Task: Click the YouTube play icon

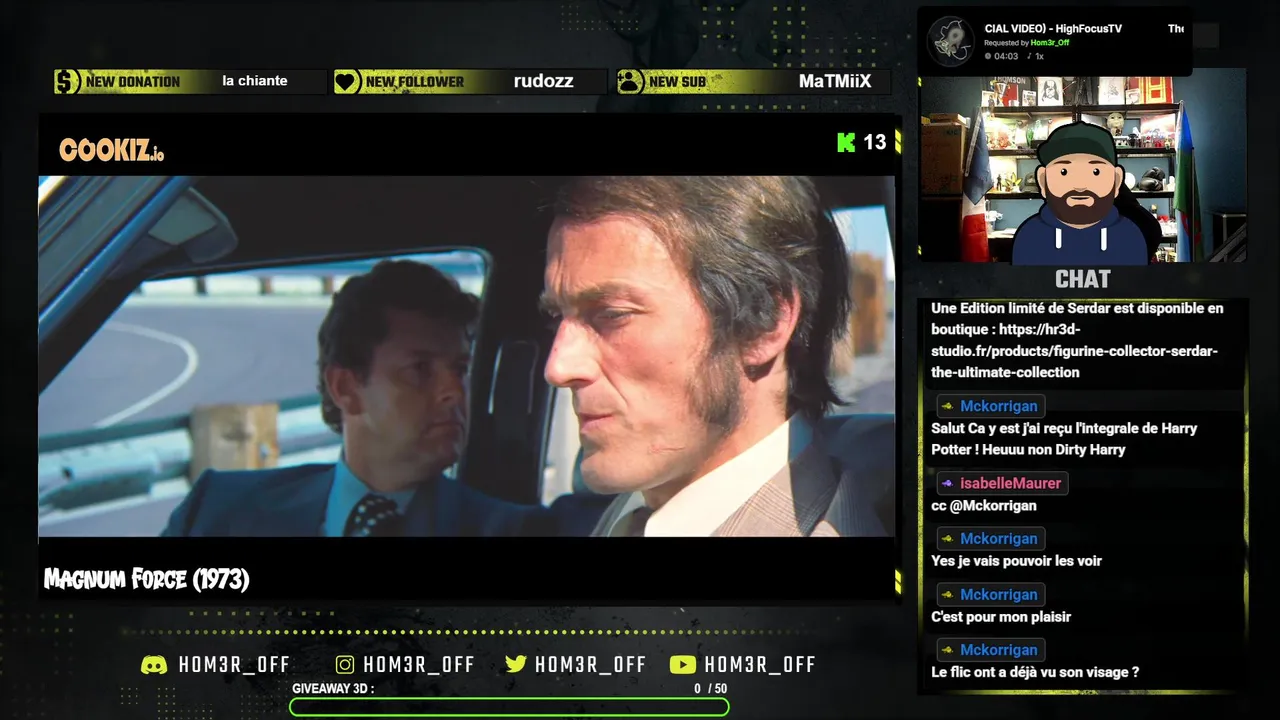Action: (683, 665)
